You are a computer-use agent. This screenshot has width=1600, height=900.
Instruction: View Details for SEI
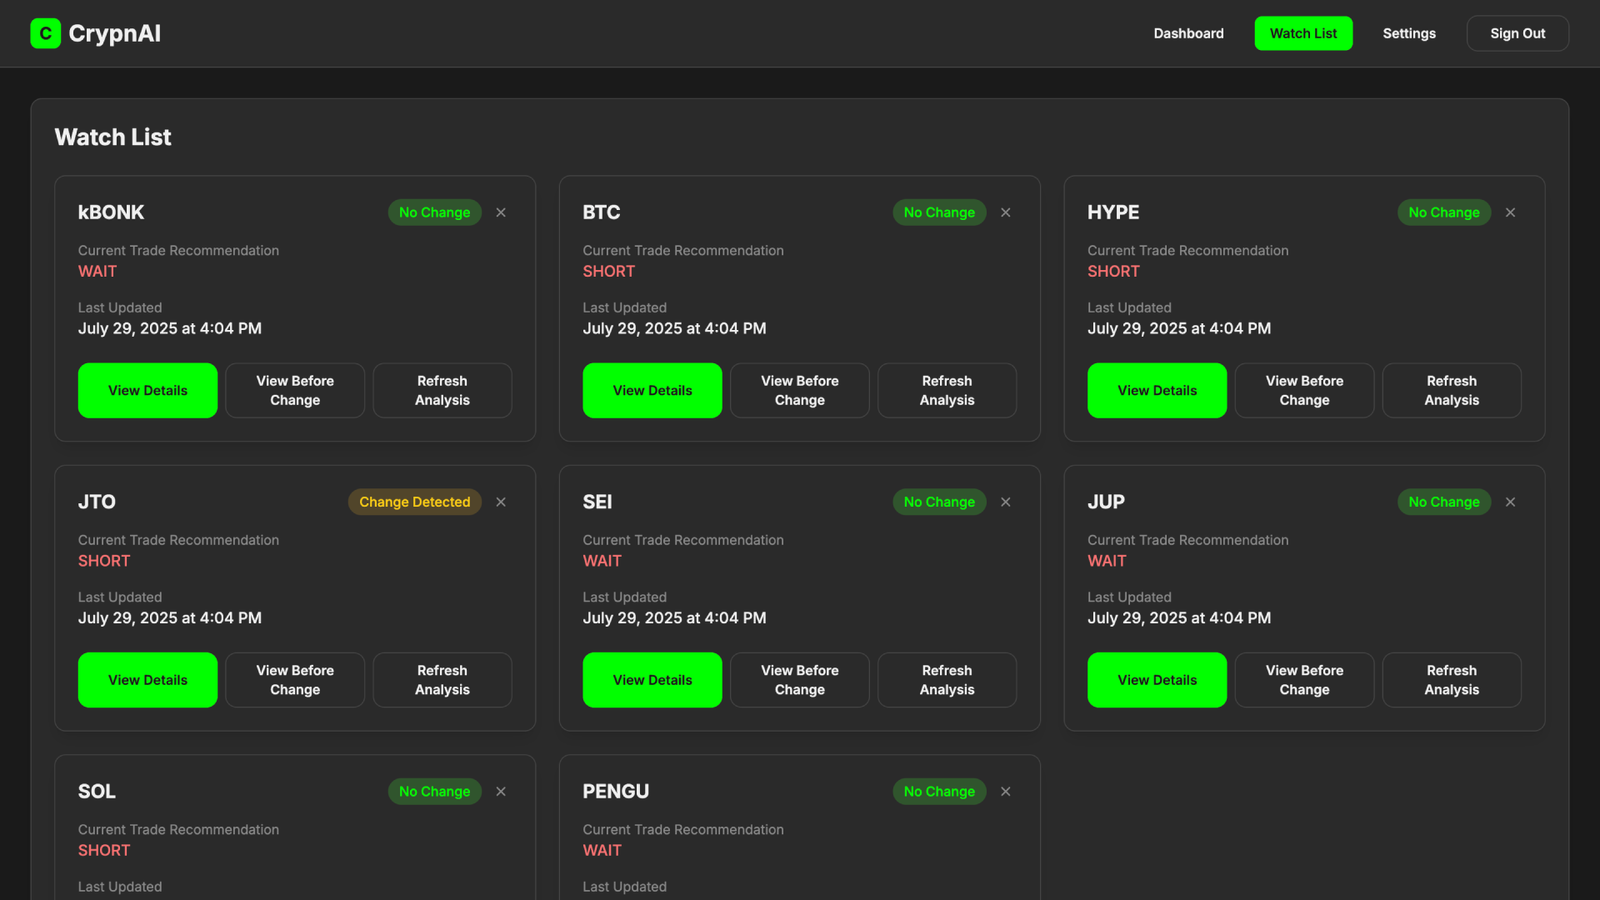[652, 680]
